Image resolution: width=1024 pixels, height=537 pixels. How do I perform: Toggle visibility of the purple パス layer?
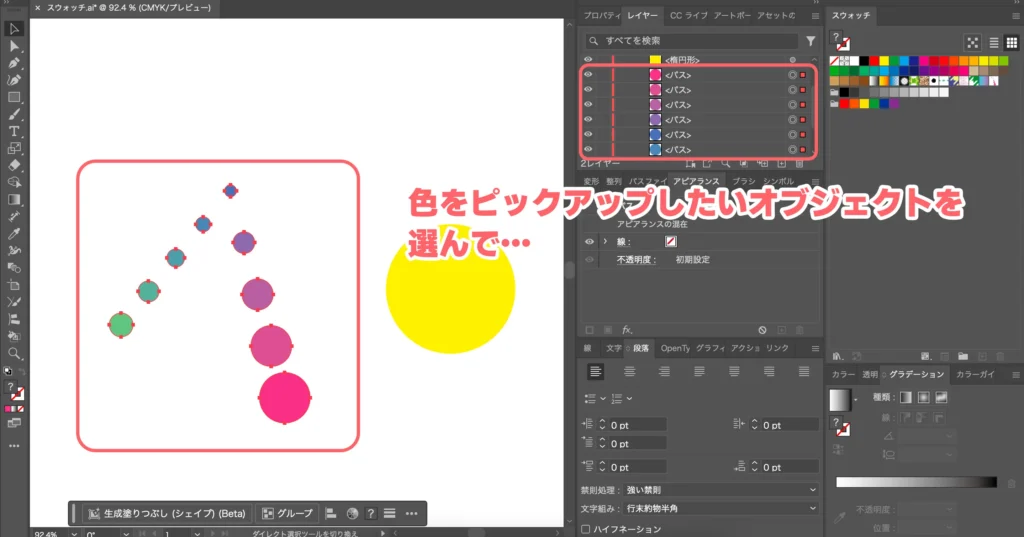[x=588, y=120]
